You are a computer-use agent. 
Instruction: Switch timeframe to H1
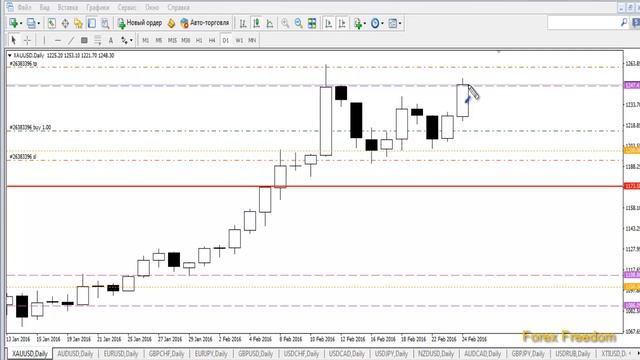[199, 40]
